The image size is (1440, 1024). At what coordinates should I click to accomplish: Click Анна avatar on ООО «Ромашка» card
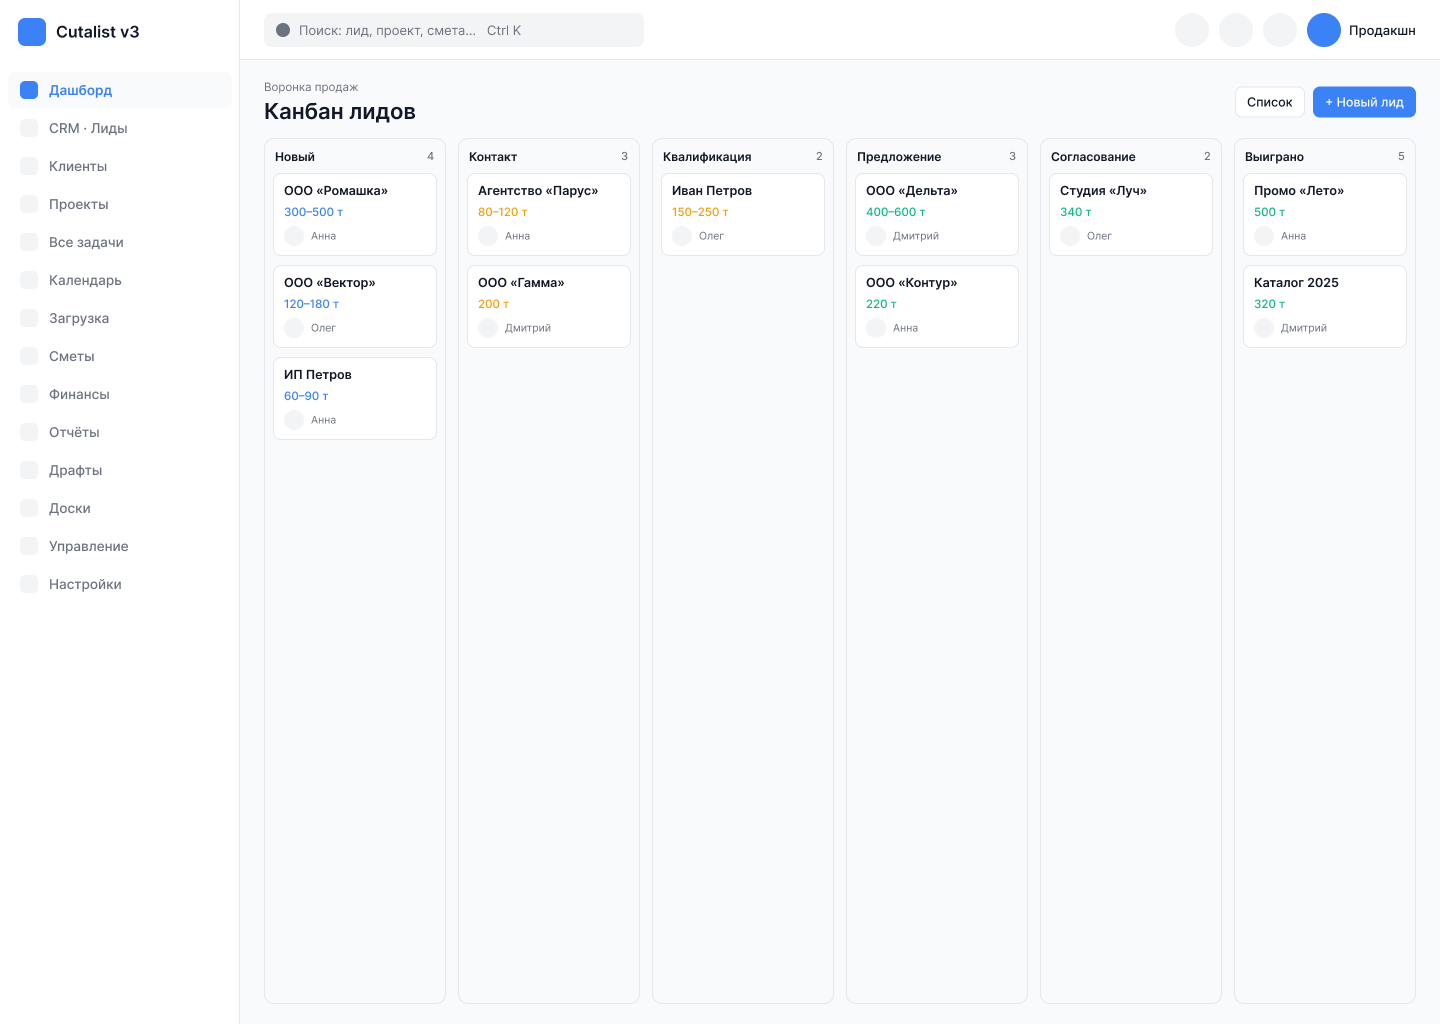point(294,236)
